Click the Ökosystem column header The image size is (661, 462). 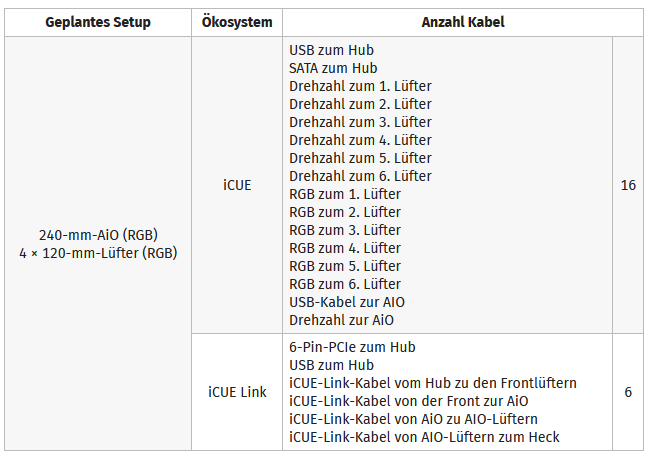[235, 22]
